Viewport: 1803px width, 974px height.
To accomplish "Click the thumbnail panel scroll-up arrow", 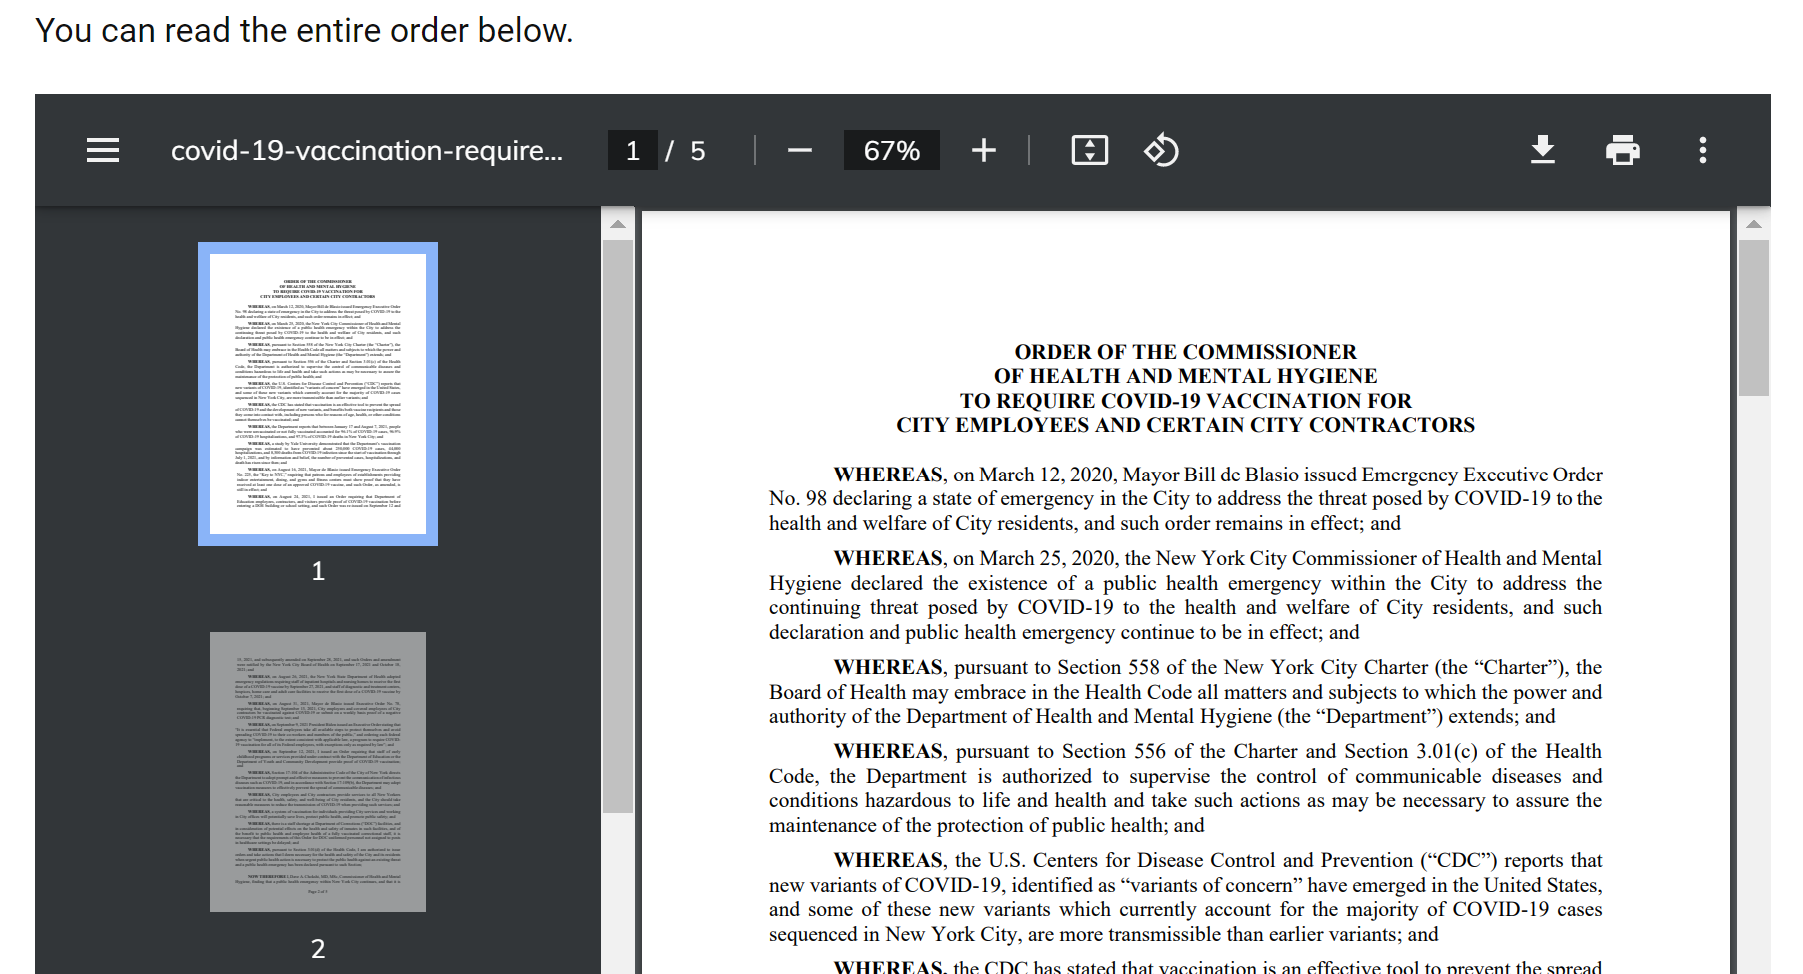I will [618, 224].
